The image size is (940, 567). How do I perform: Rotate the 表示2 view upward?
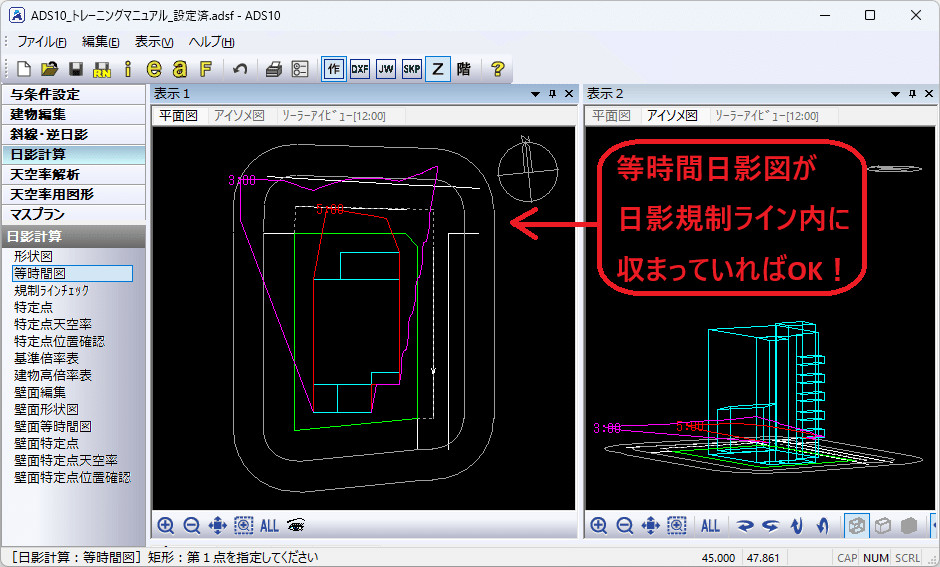[x=797, y=526]
